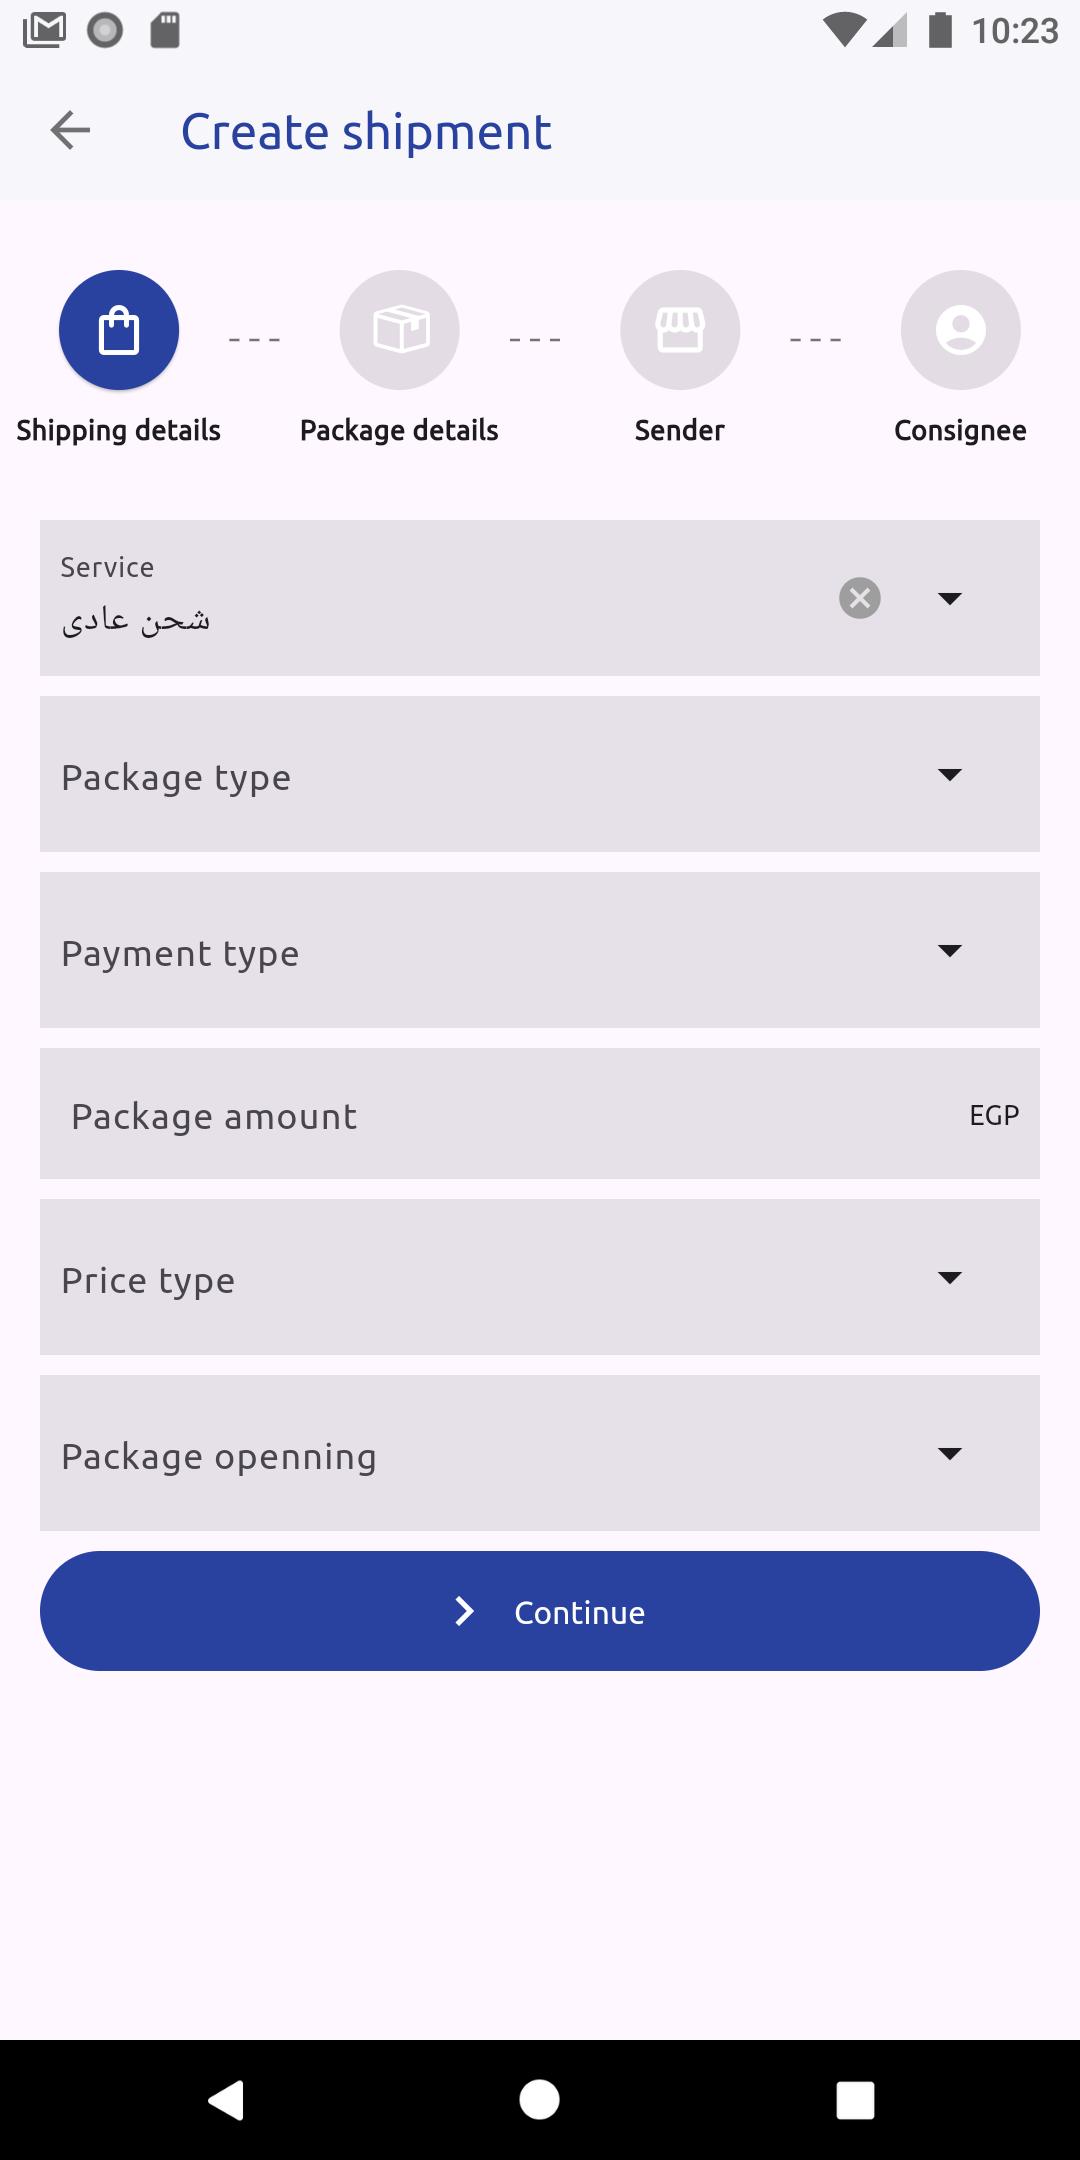Screen dimensions: 1080x2160
Task: Open the Gmail notification icon
Action: coord(44,30)
